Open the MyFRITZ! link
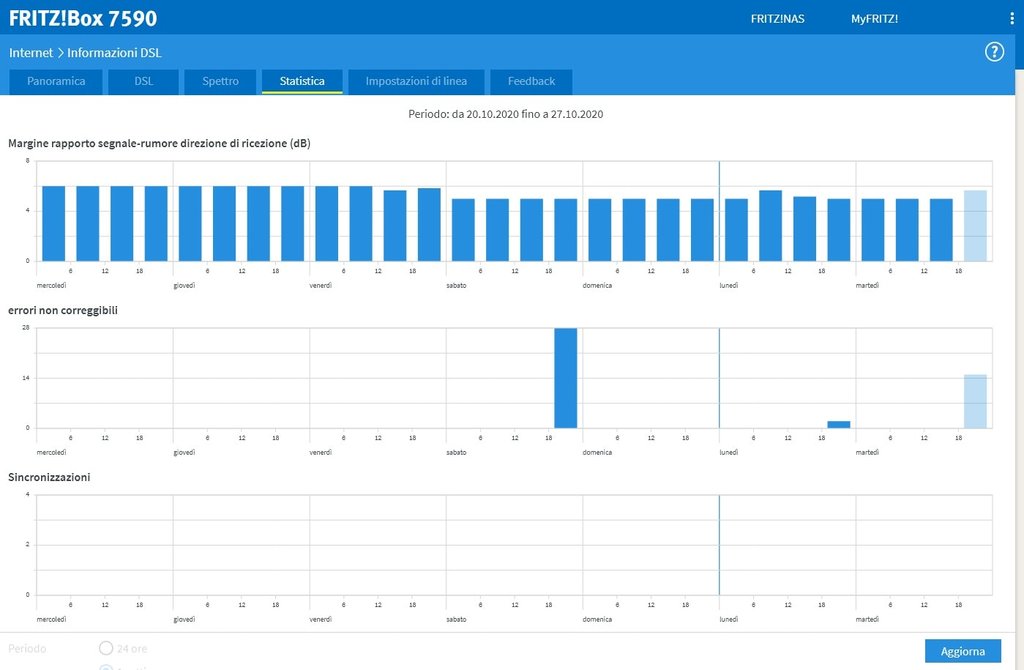 [x=874, y=19]
